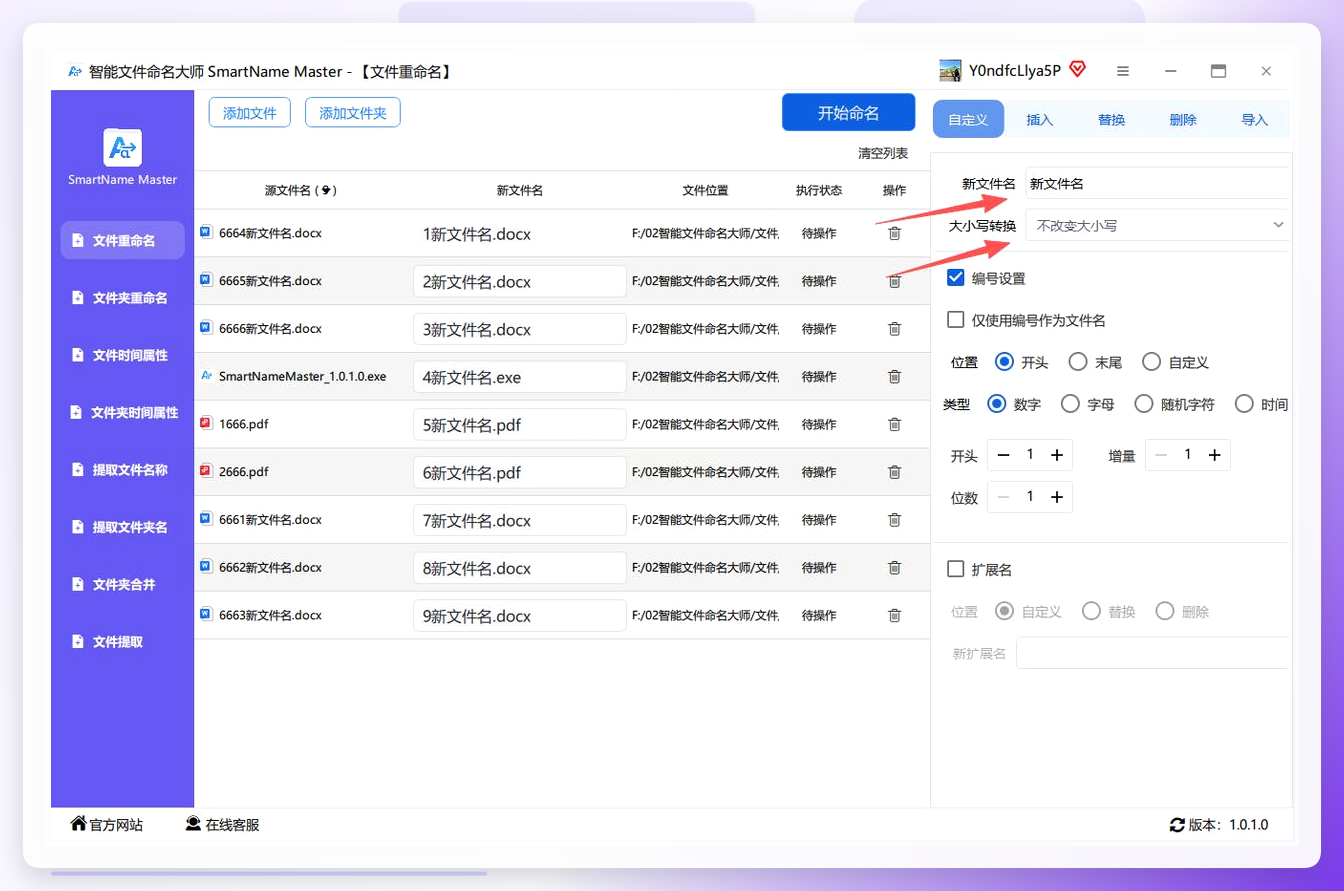1344x891 pixels.
Task: Open 文件夹合并 in the sidebar
Action: pyautogui.click(x=122, y=584)
